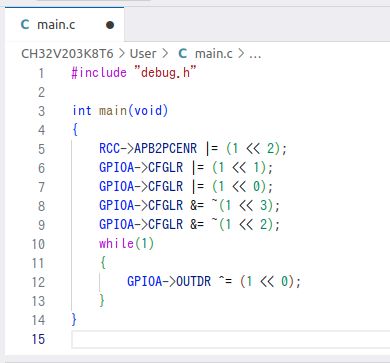Click the "debug.h" string literal

pos(165,72)
